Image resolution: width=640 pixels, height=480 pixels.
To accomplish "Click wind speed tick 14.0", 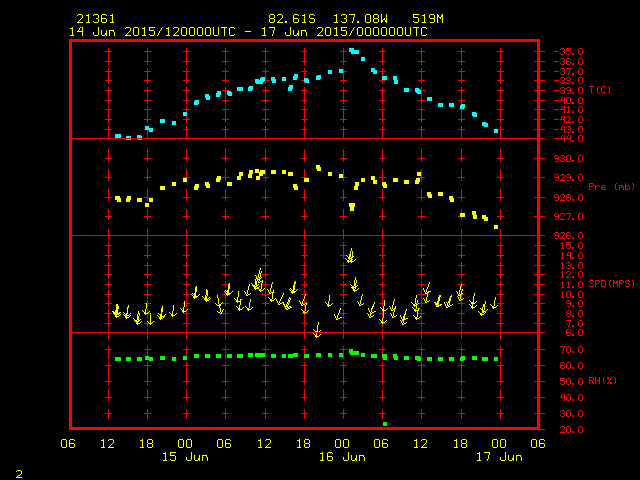I will (x=571, y=256).
